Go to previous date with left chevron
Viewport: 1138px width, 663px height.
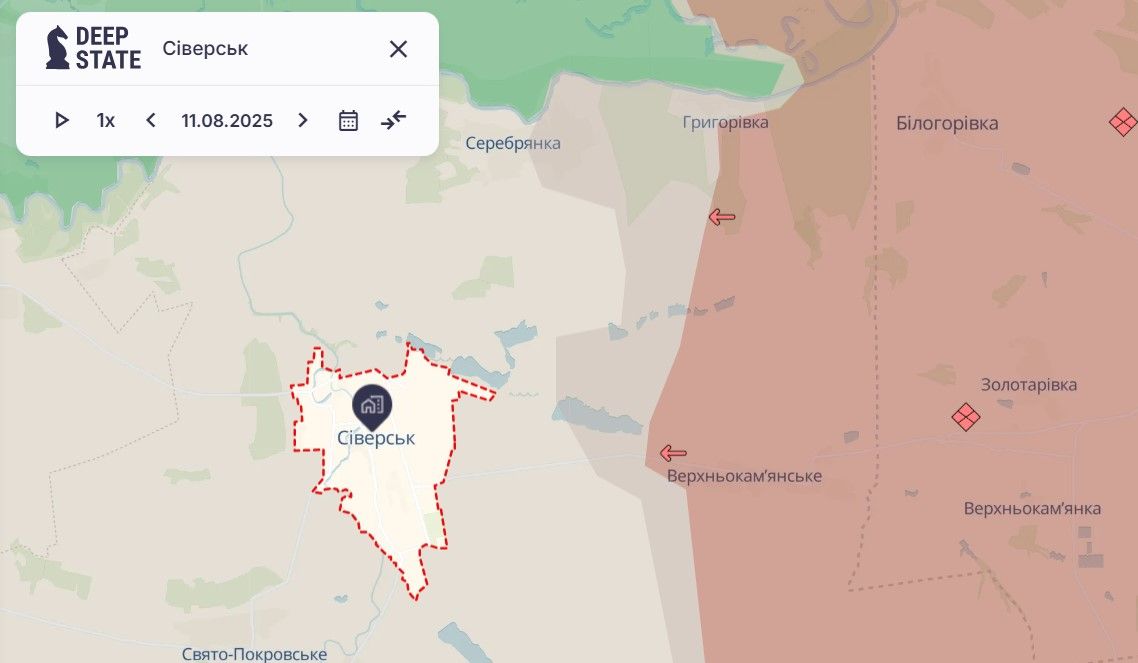(x=150, y=120)
